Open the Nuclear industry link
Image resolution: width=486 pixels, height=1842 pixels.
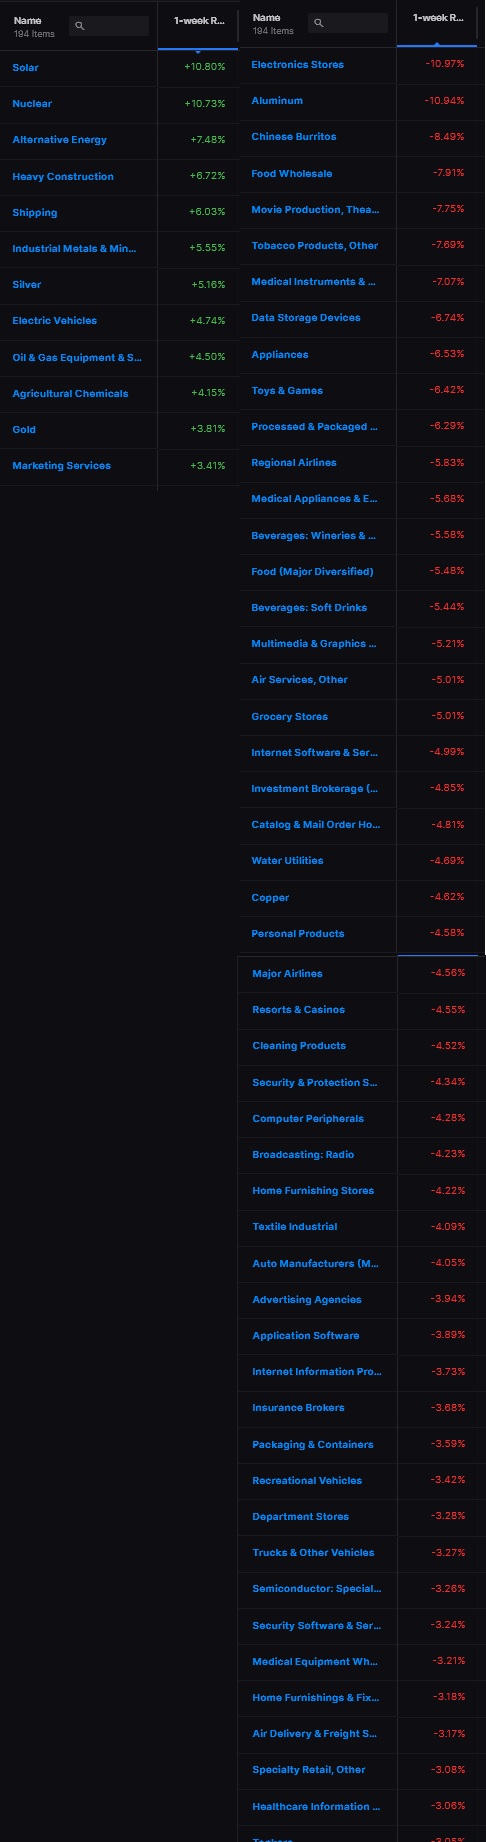[32, 104]
